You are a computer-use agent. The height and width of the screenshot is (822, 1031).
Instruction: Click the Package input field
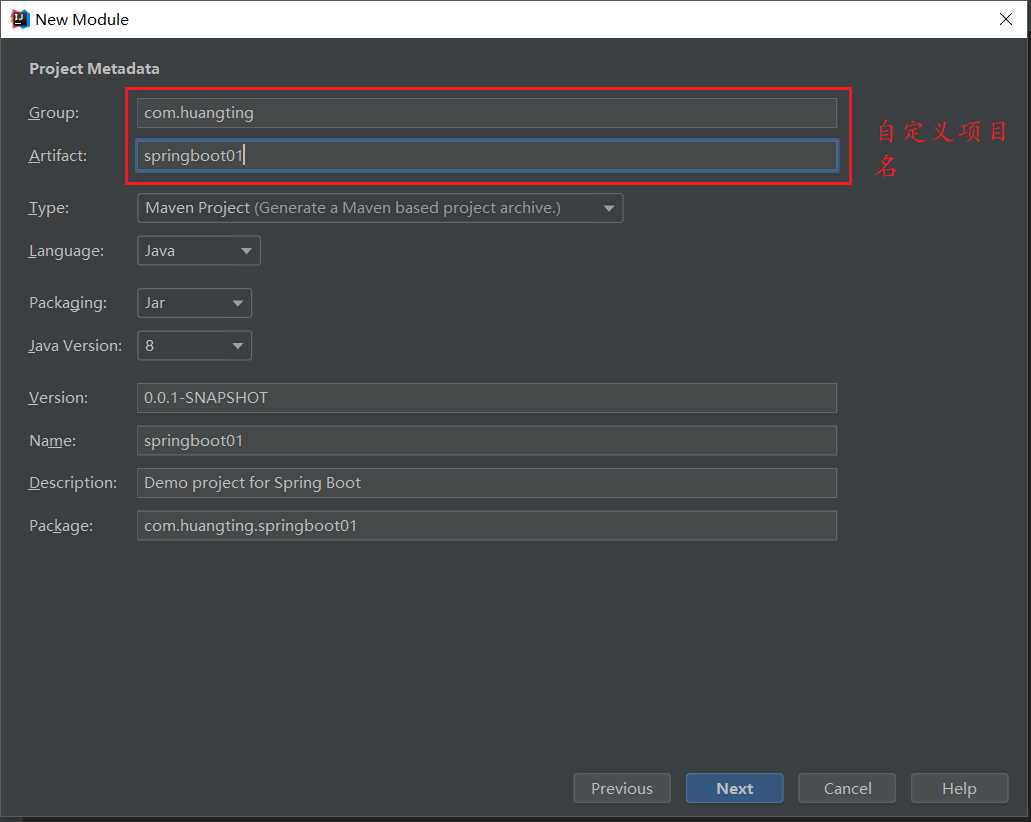(486, 526)
